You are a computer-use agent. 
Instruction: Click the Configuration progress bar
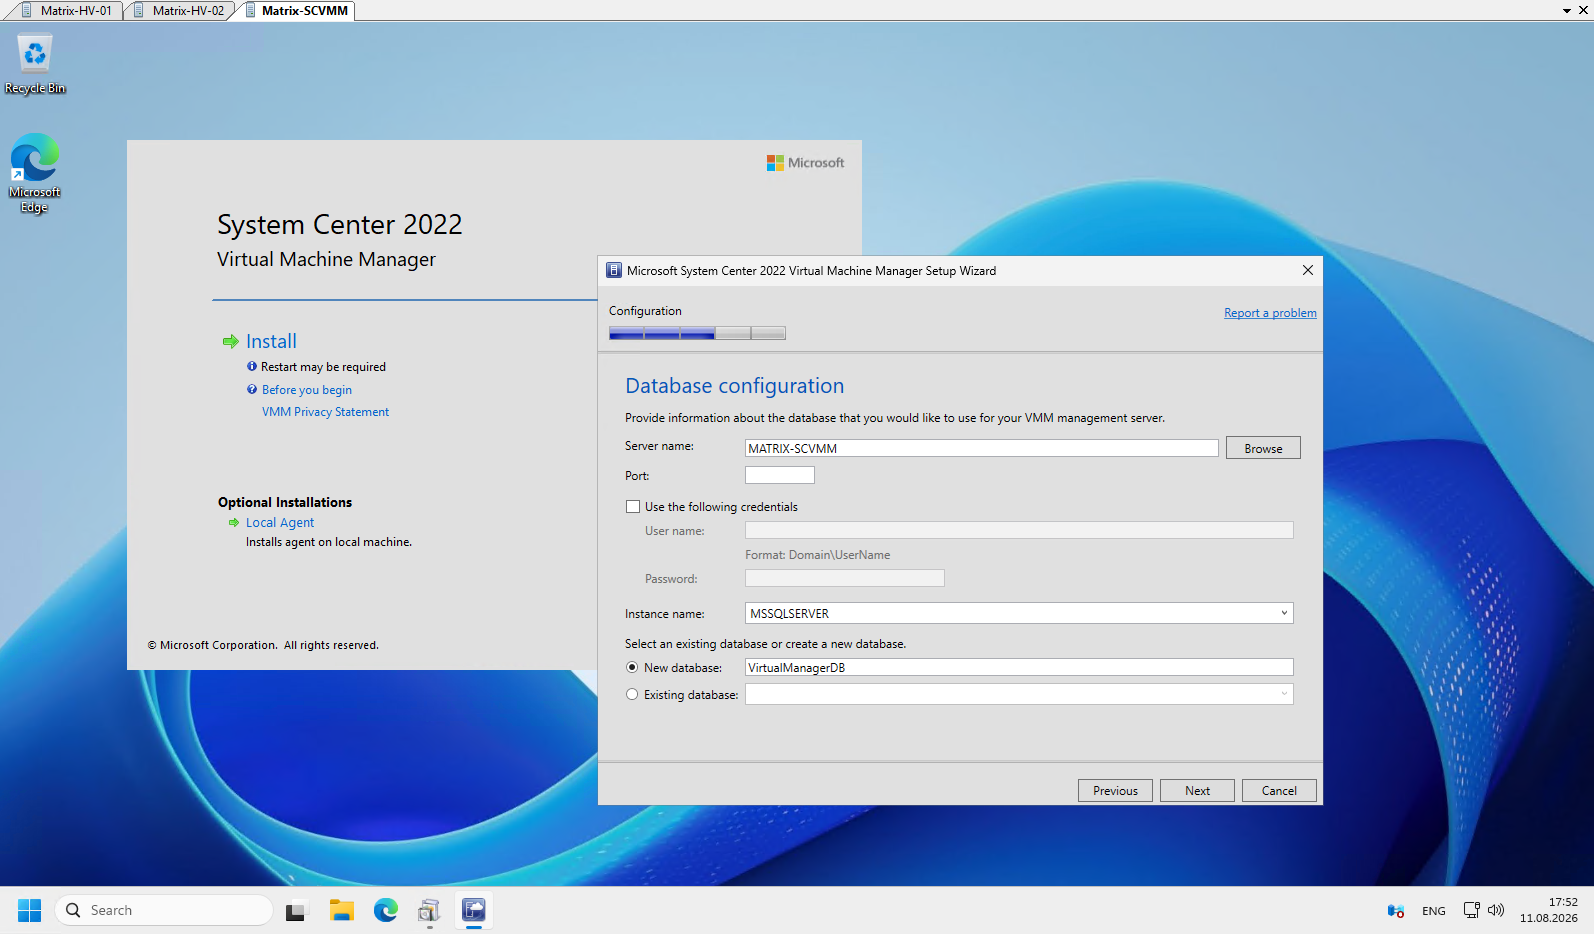pos(697,333)
